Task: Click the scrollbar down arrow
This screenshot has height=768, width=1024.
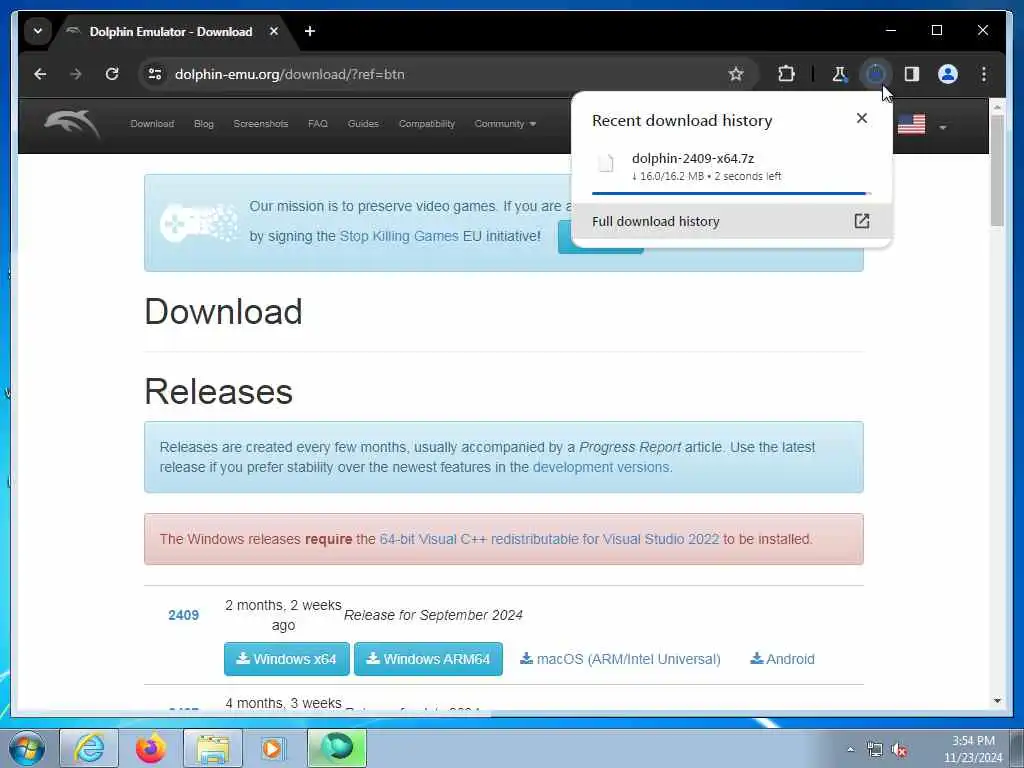Action: [997, 701]
